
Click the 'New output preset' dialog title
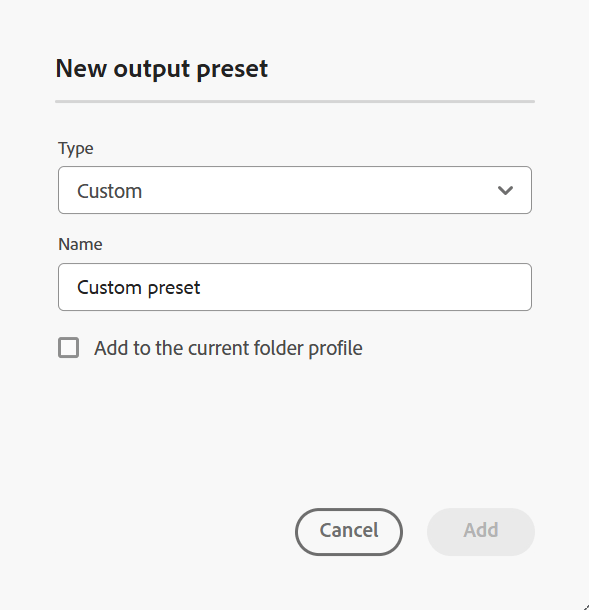point(161,69)
